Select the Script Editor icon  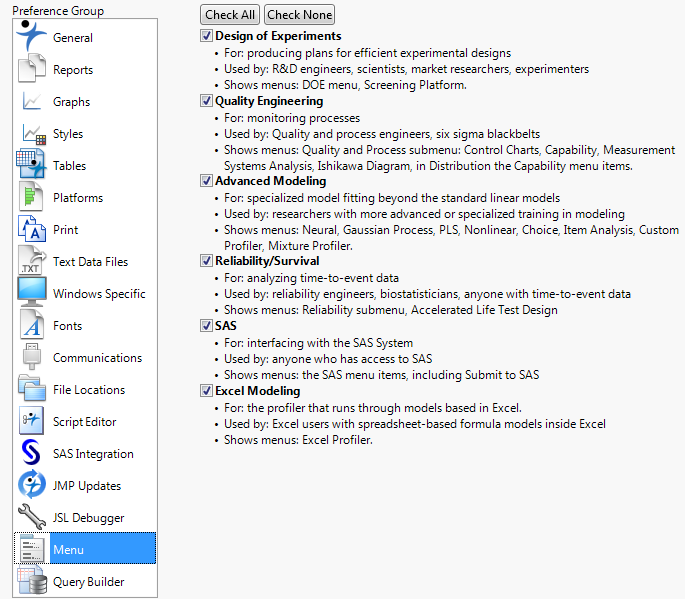(x=32, y=421)
